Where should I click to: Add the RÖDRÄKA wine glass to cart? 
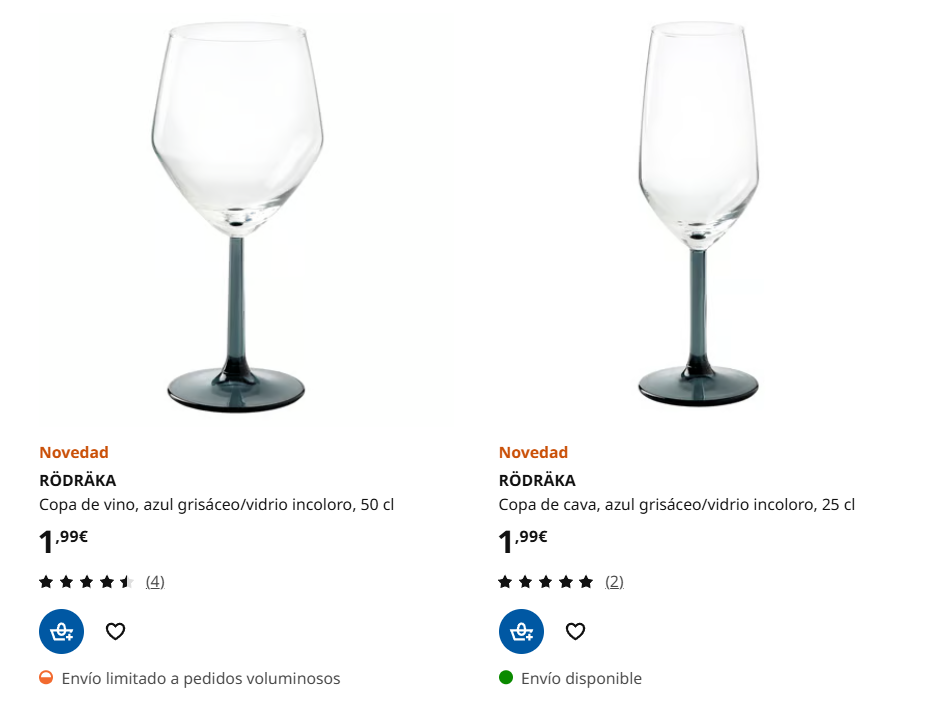[62, 631]
